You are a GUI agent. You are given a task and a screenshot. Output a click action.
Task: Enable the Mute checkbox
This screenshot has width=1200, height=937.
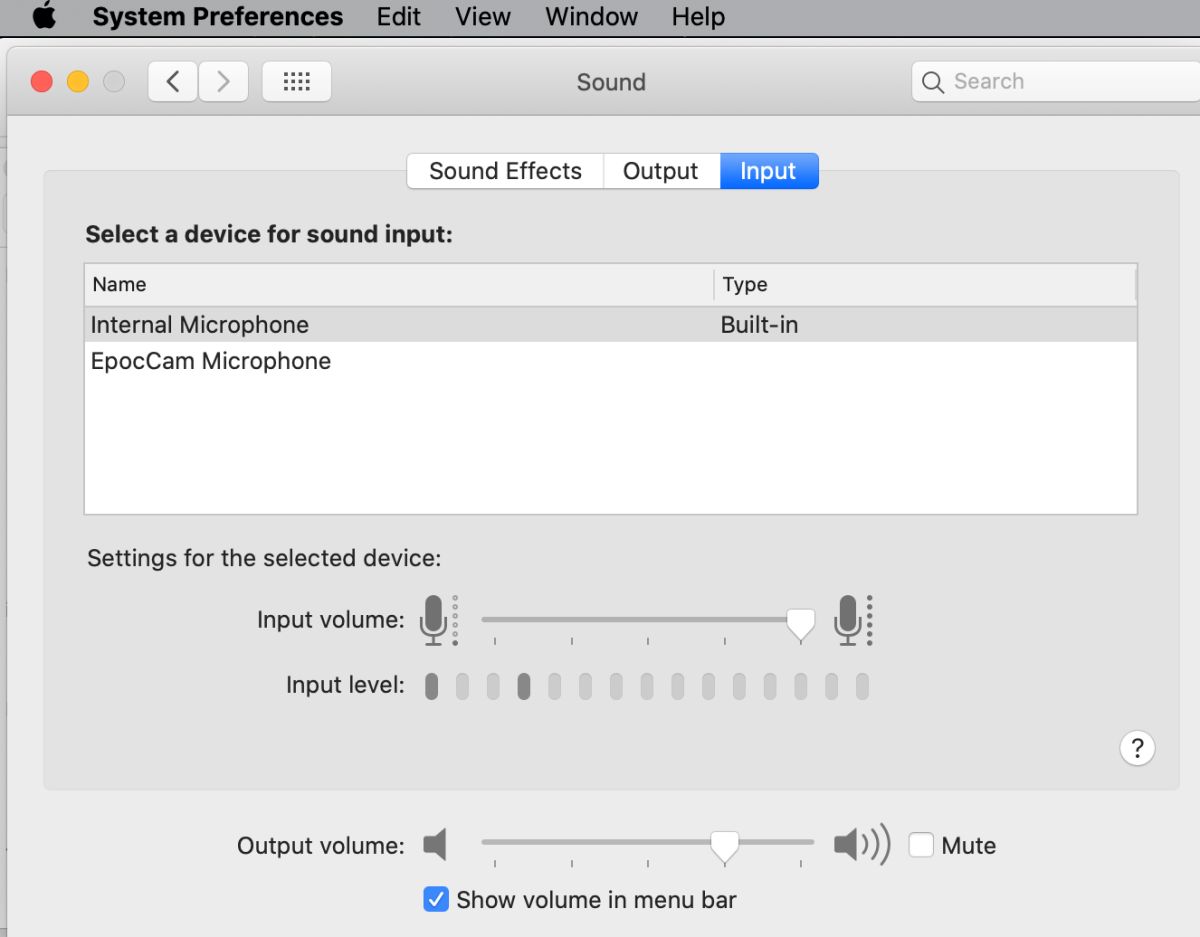tap(921, 846)
